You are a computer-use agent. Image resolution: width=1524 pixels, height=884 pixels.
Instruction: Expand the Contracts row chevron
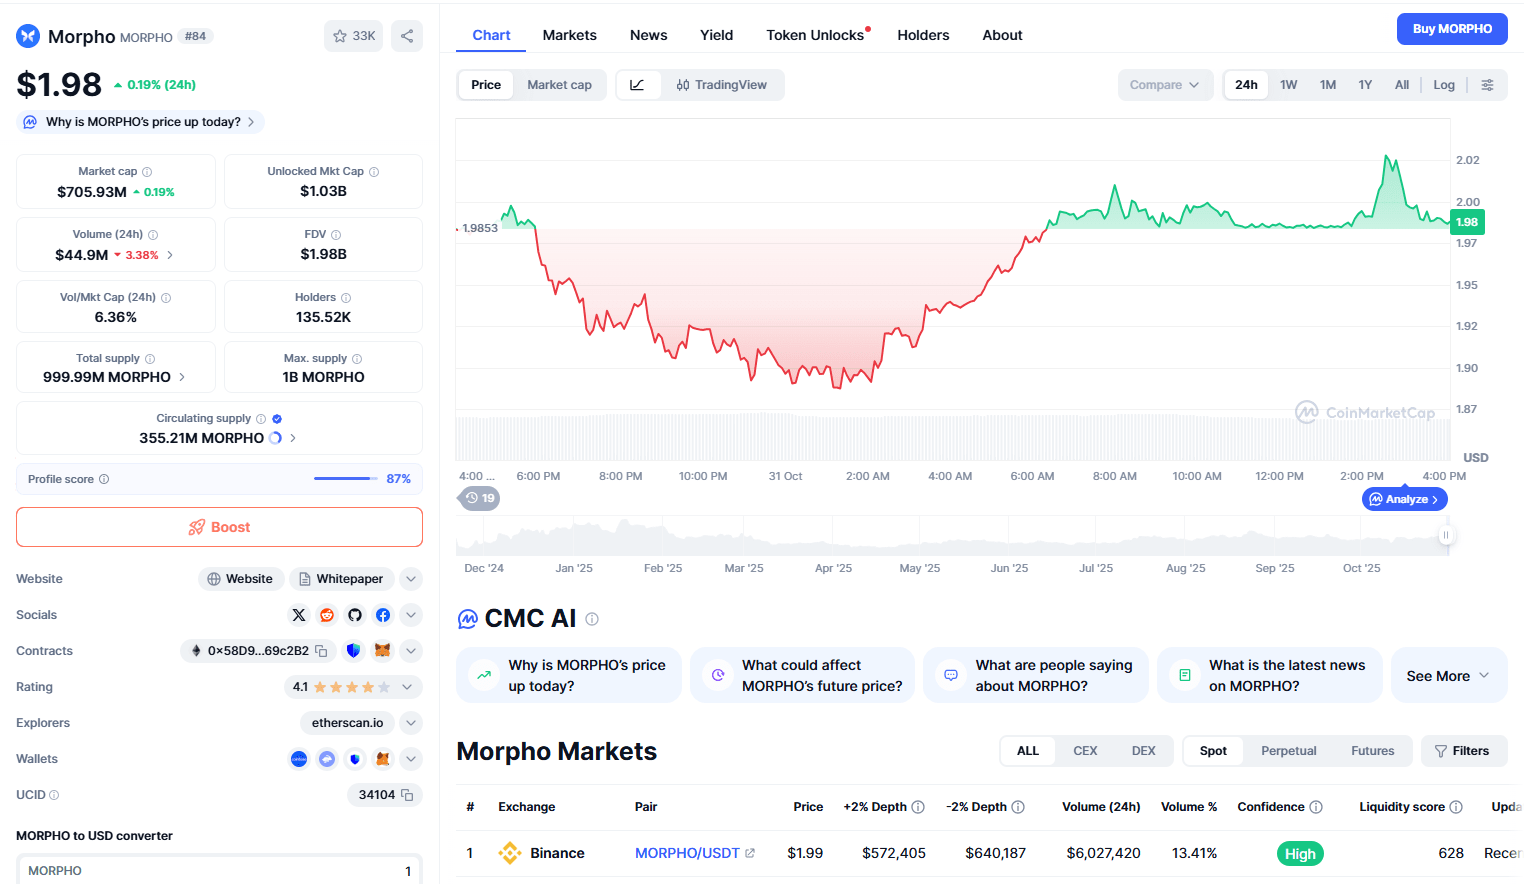(411, 651)
